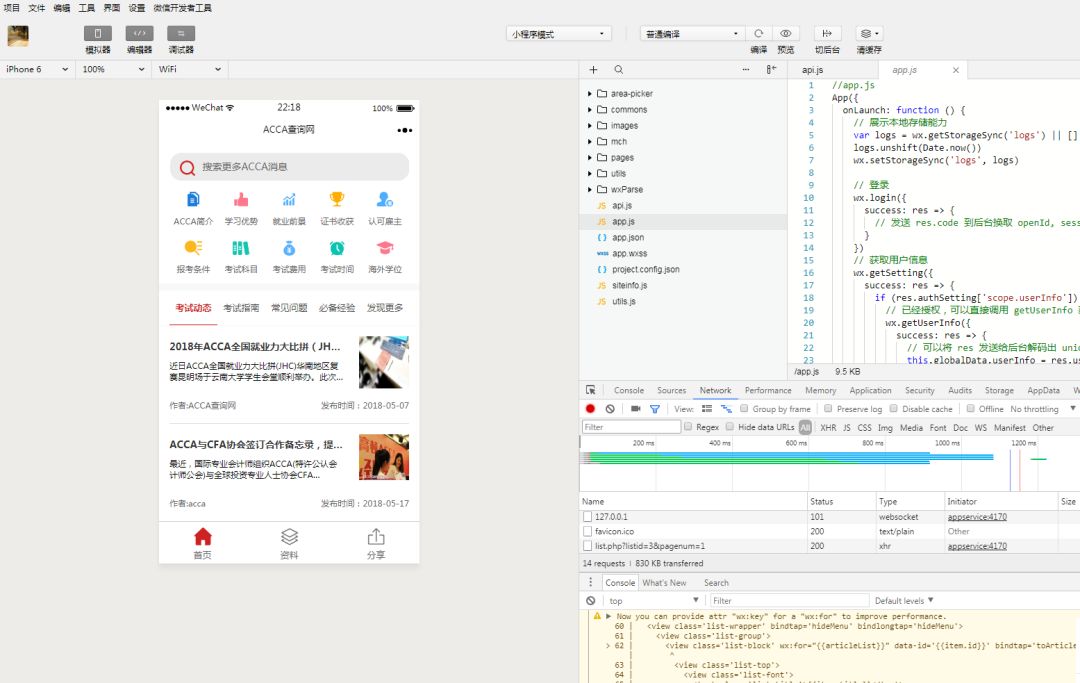1080x683 pixels.
Task: Open the iPhone 6 device dropdown
Action: [x=37, y=69]
